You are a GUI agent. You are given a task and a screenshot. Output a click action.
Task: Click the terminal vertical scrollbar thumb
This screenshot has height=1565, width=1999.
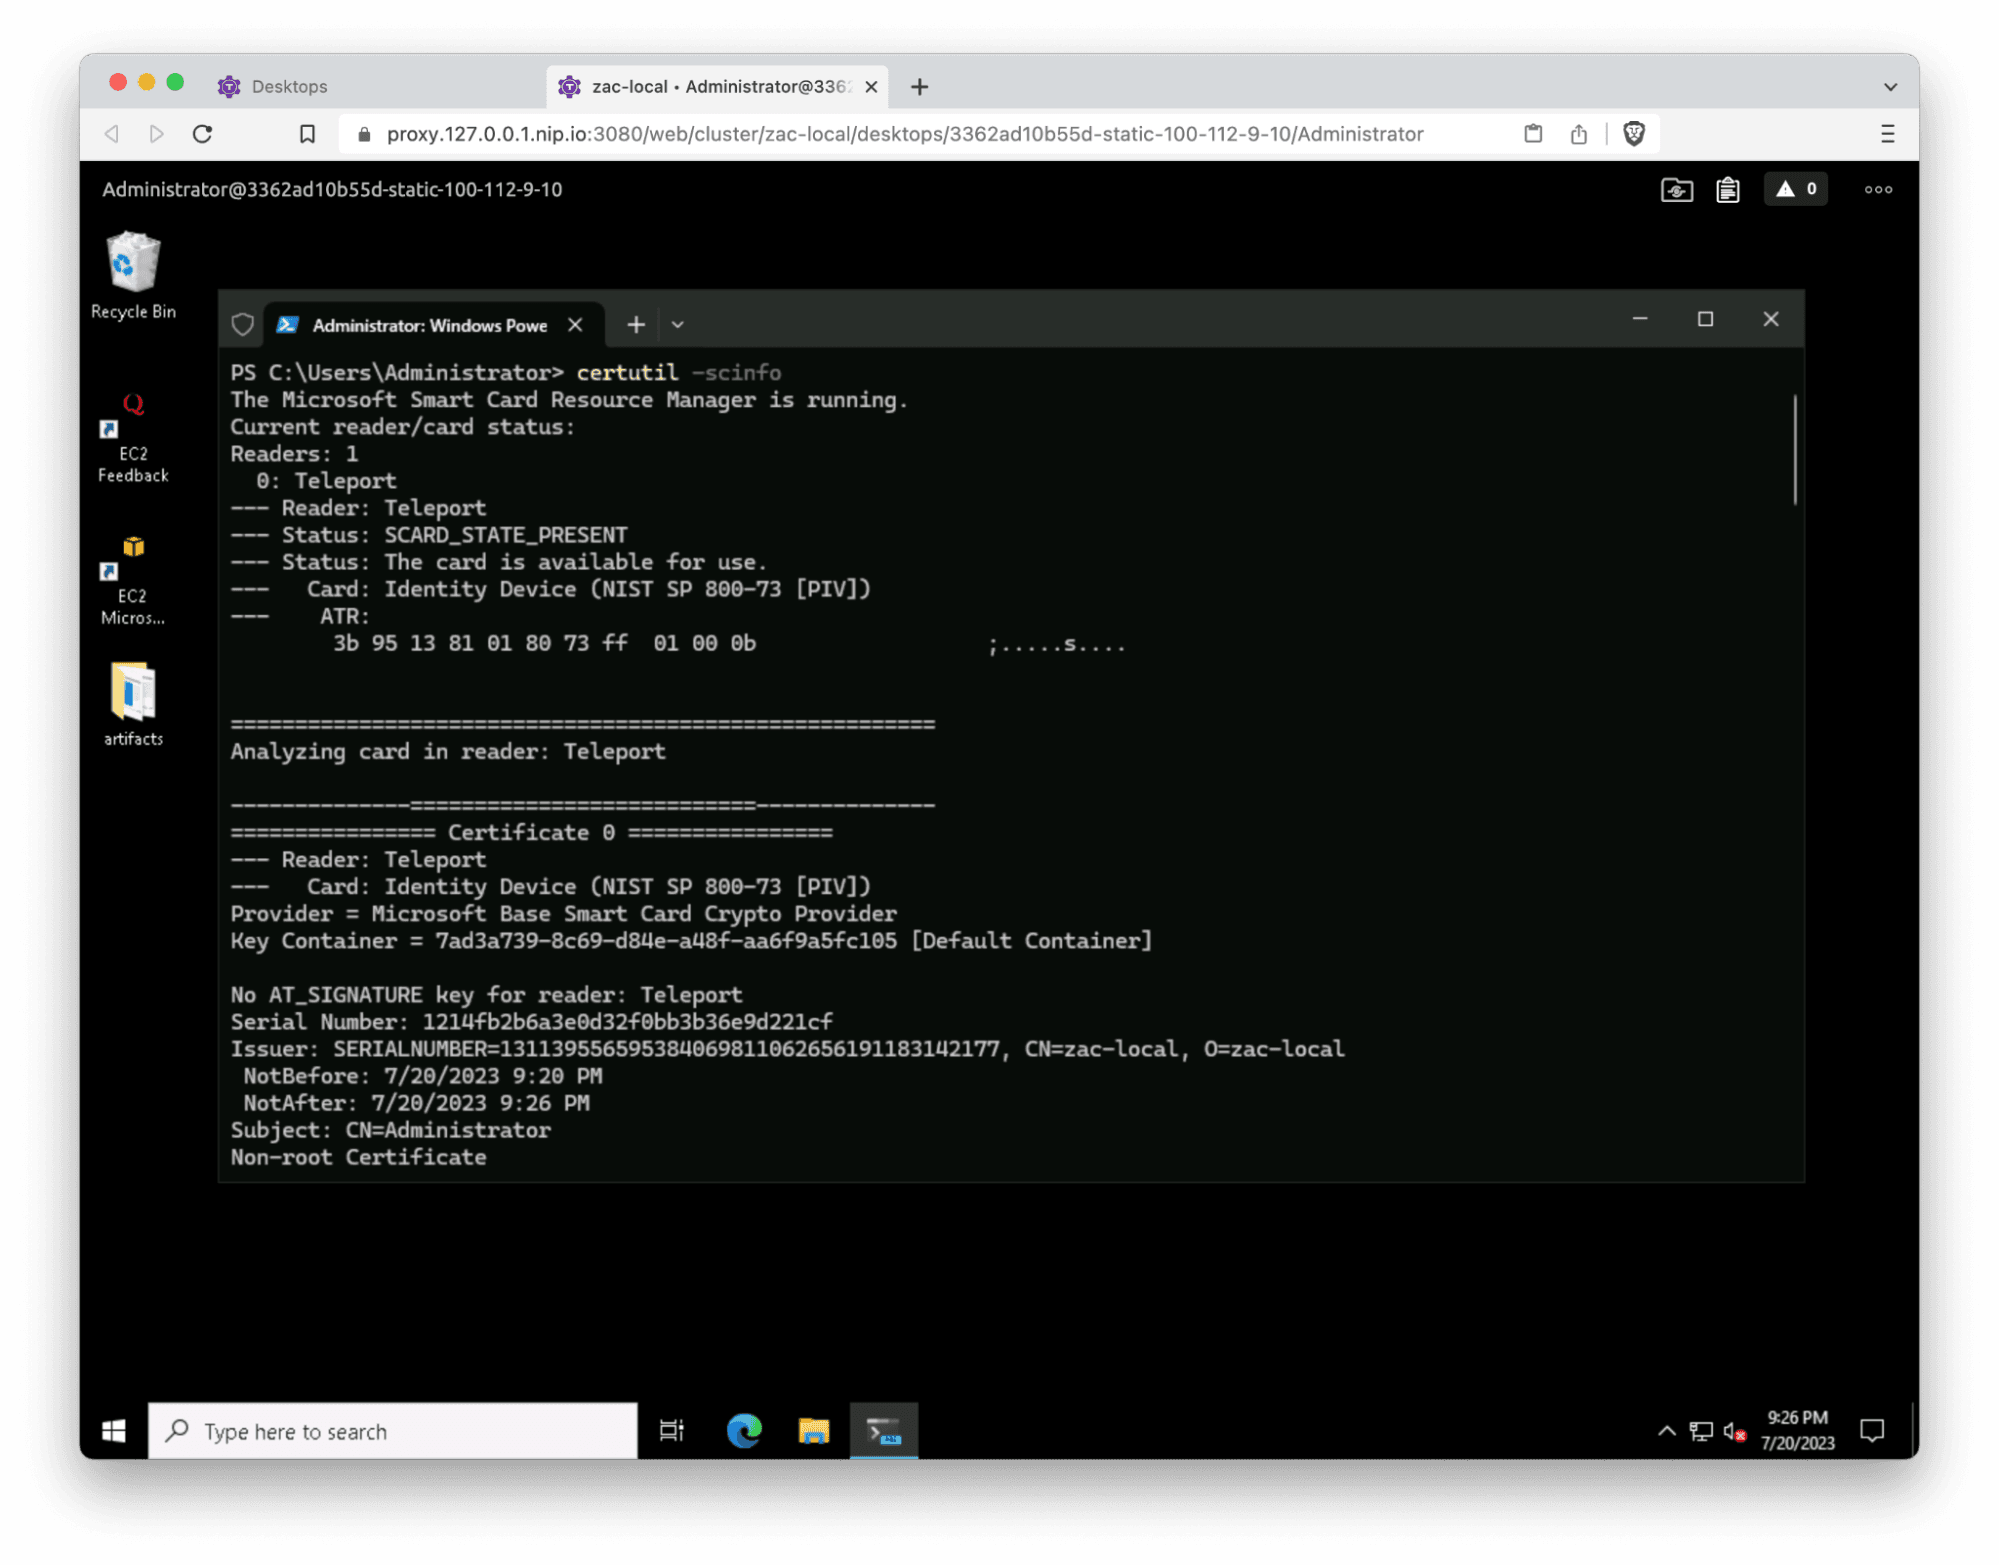(x=1795, y=450)
